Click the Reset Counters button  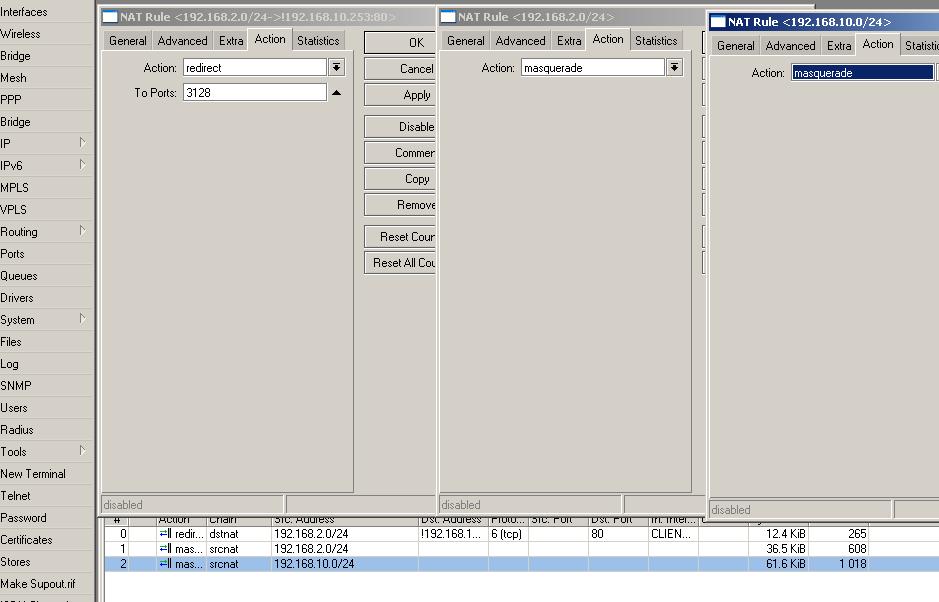[400, 237]
